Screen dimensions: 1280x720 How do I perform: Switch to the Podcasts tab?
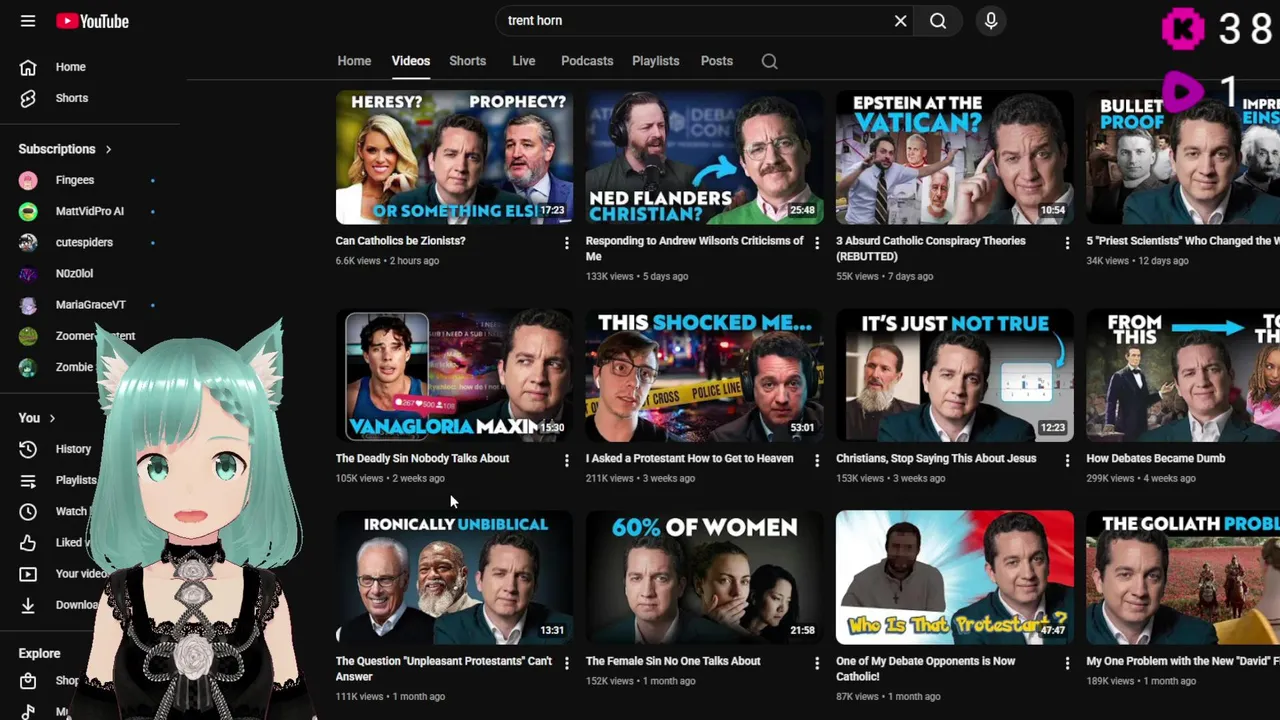coord(587,61)
